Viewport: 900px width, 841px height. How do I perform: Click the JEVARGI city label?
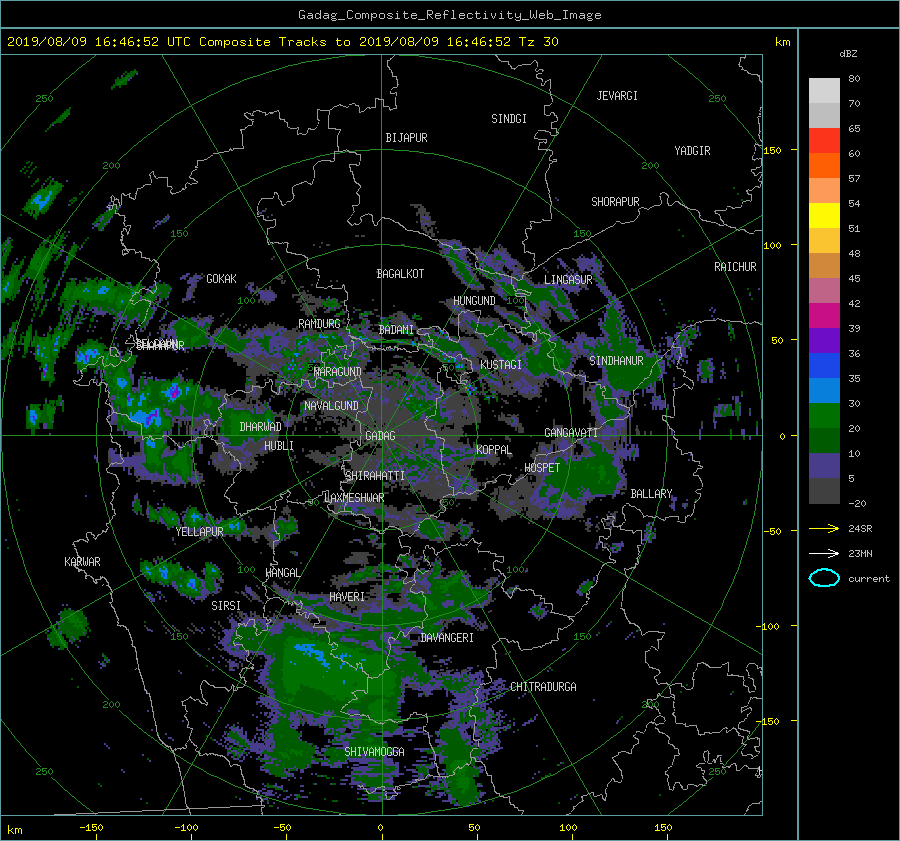(617, 96)
